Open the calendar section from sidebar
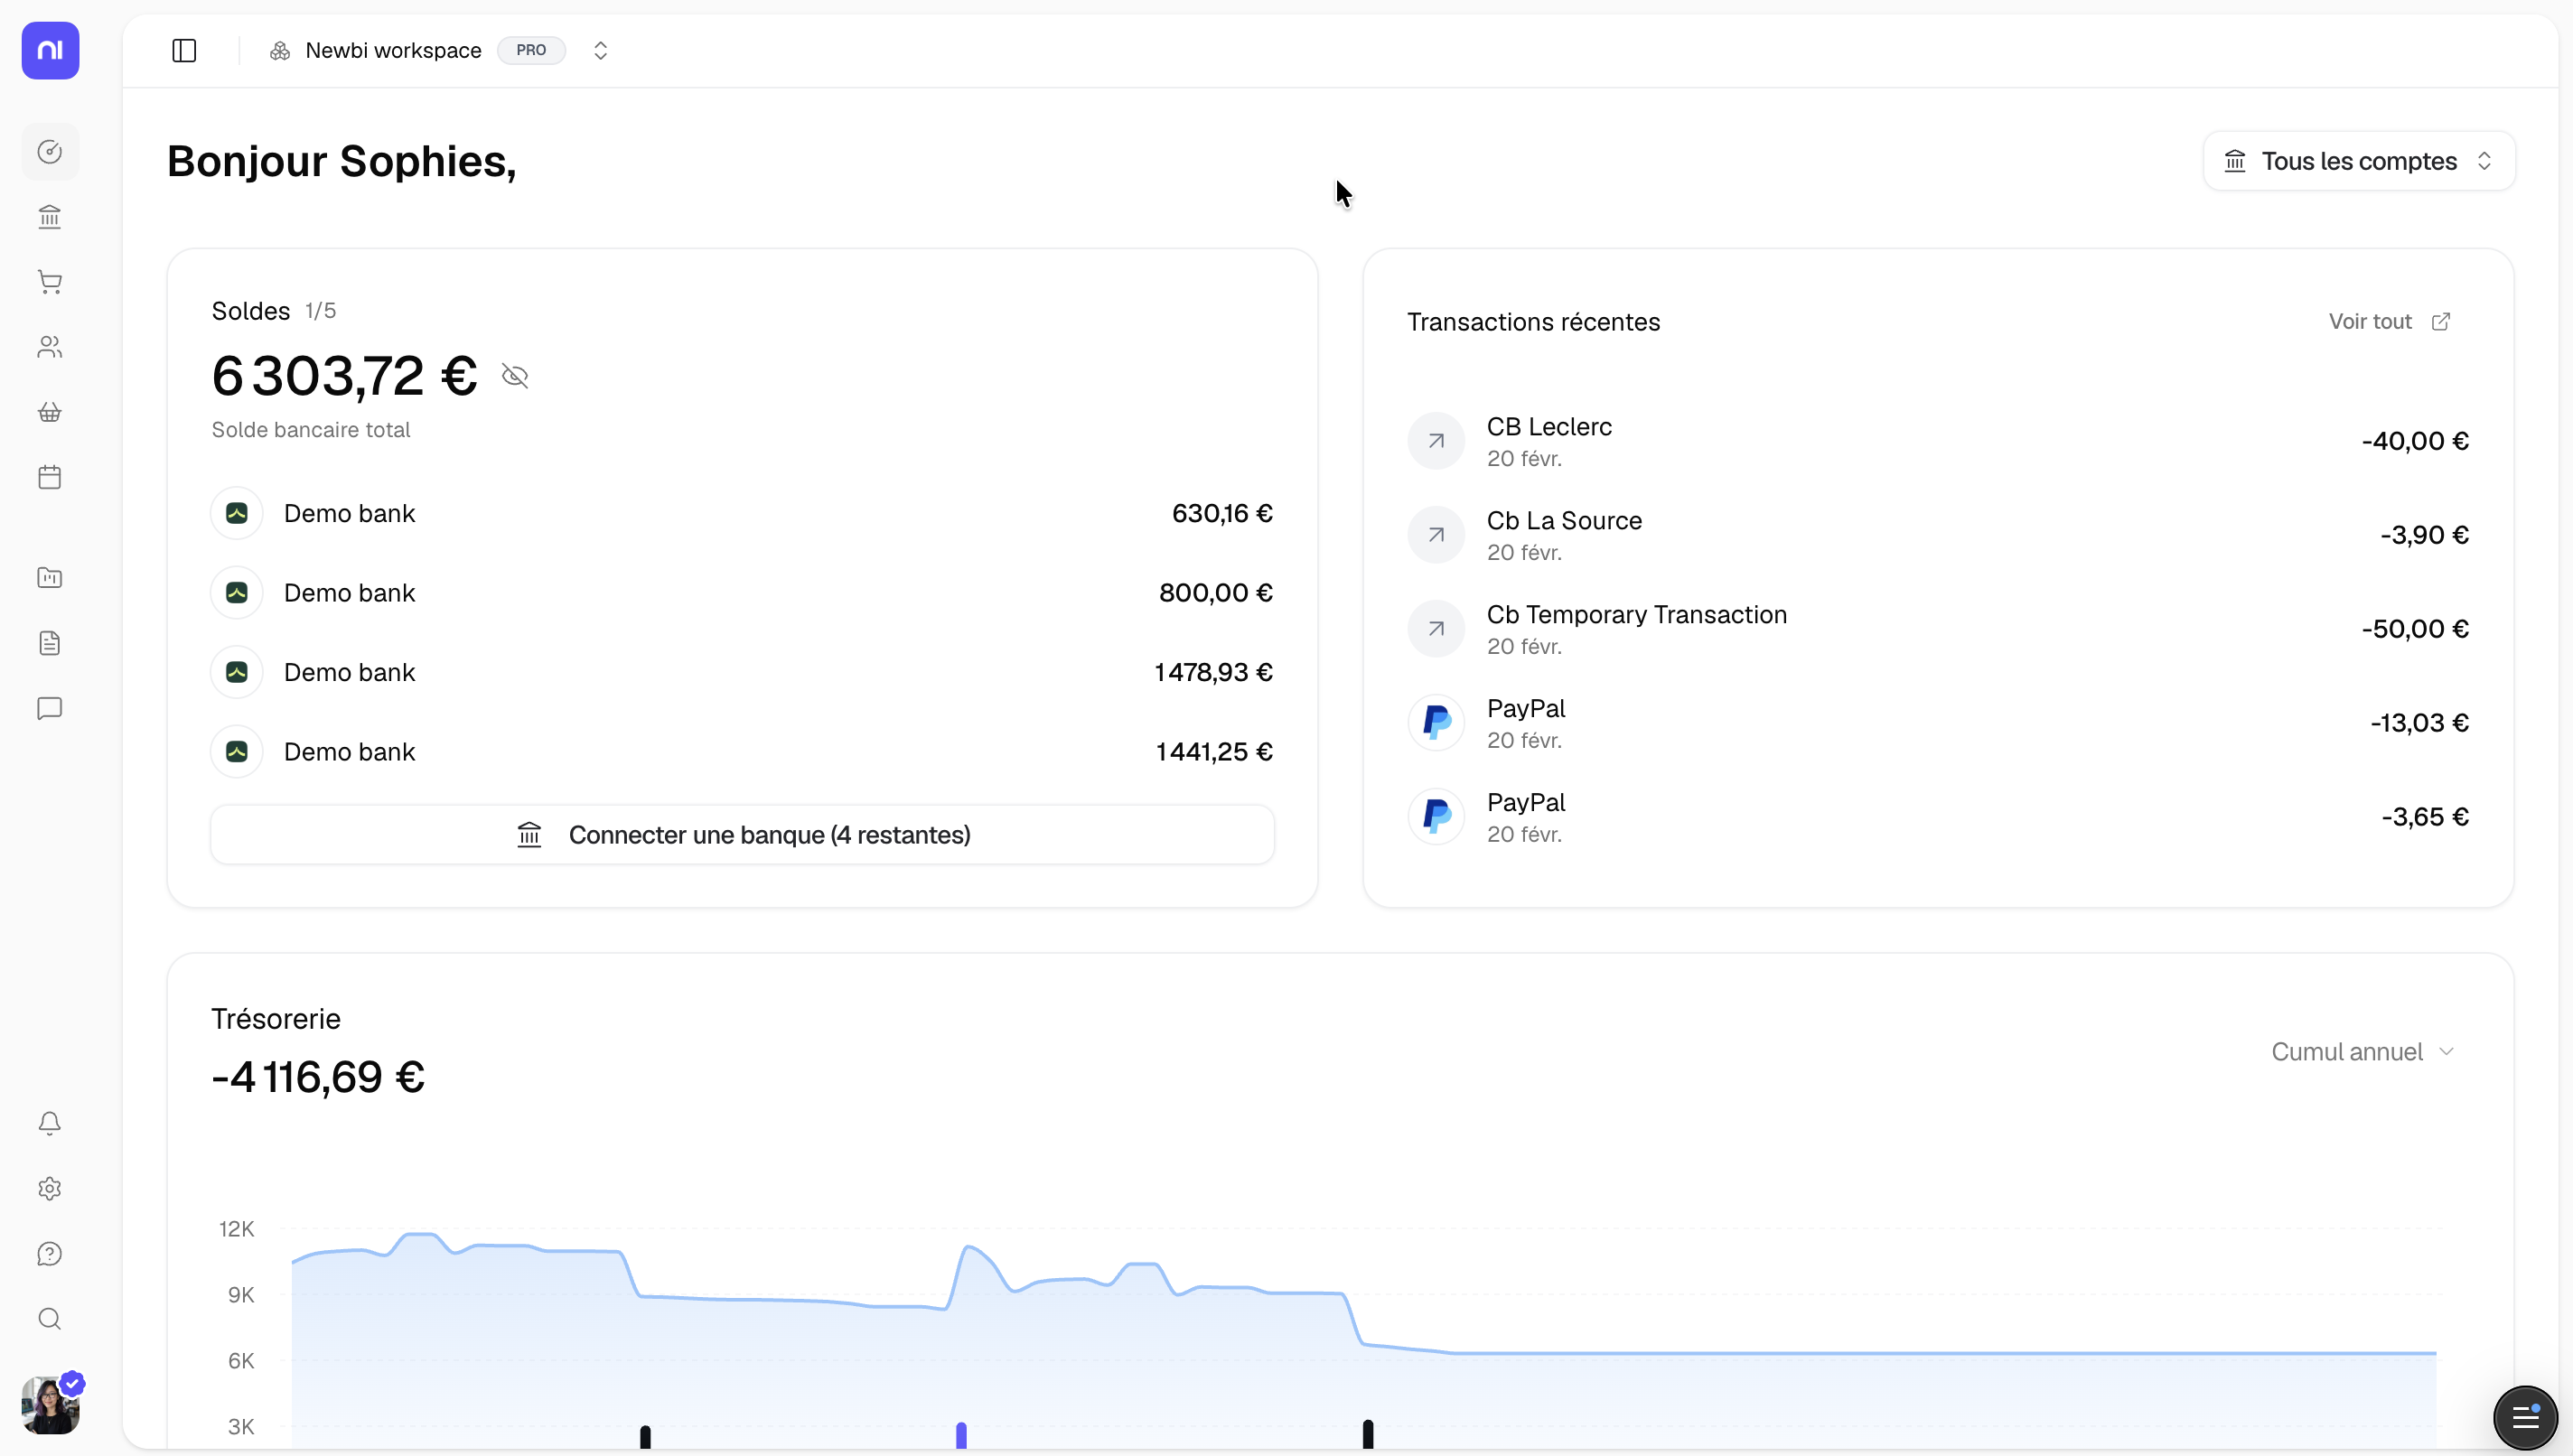2573x1456 pixels. 50,477
